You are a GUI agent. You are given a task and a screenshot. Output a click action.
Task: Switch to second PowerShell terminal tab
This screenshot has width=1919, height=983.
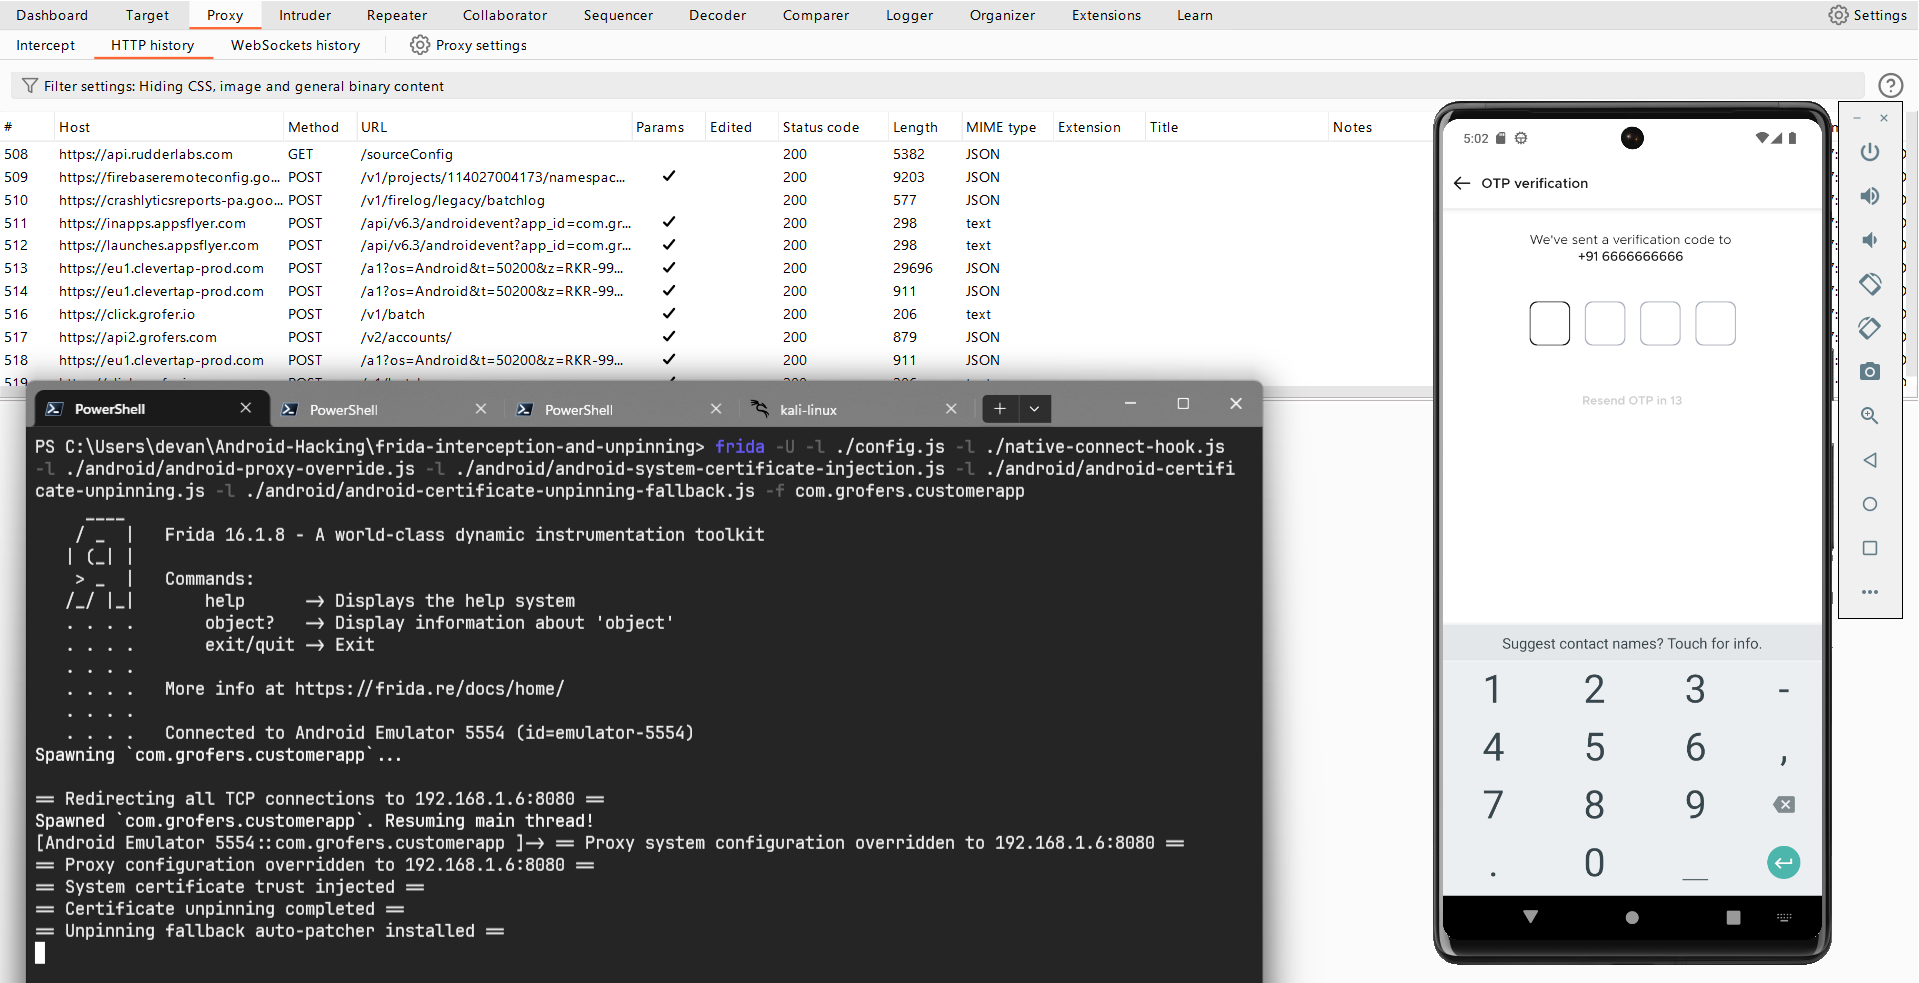click(x=385, y=409)
